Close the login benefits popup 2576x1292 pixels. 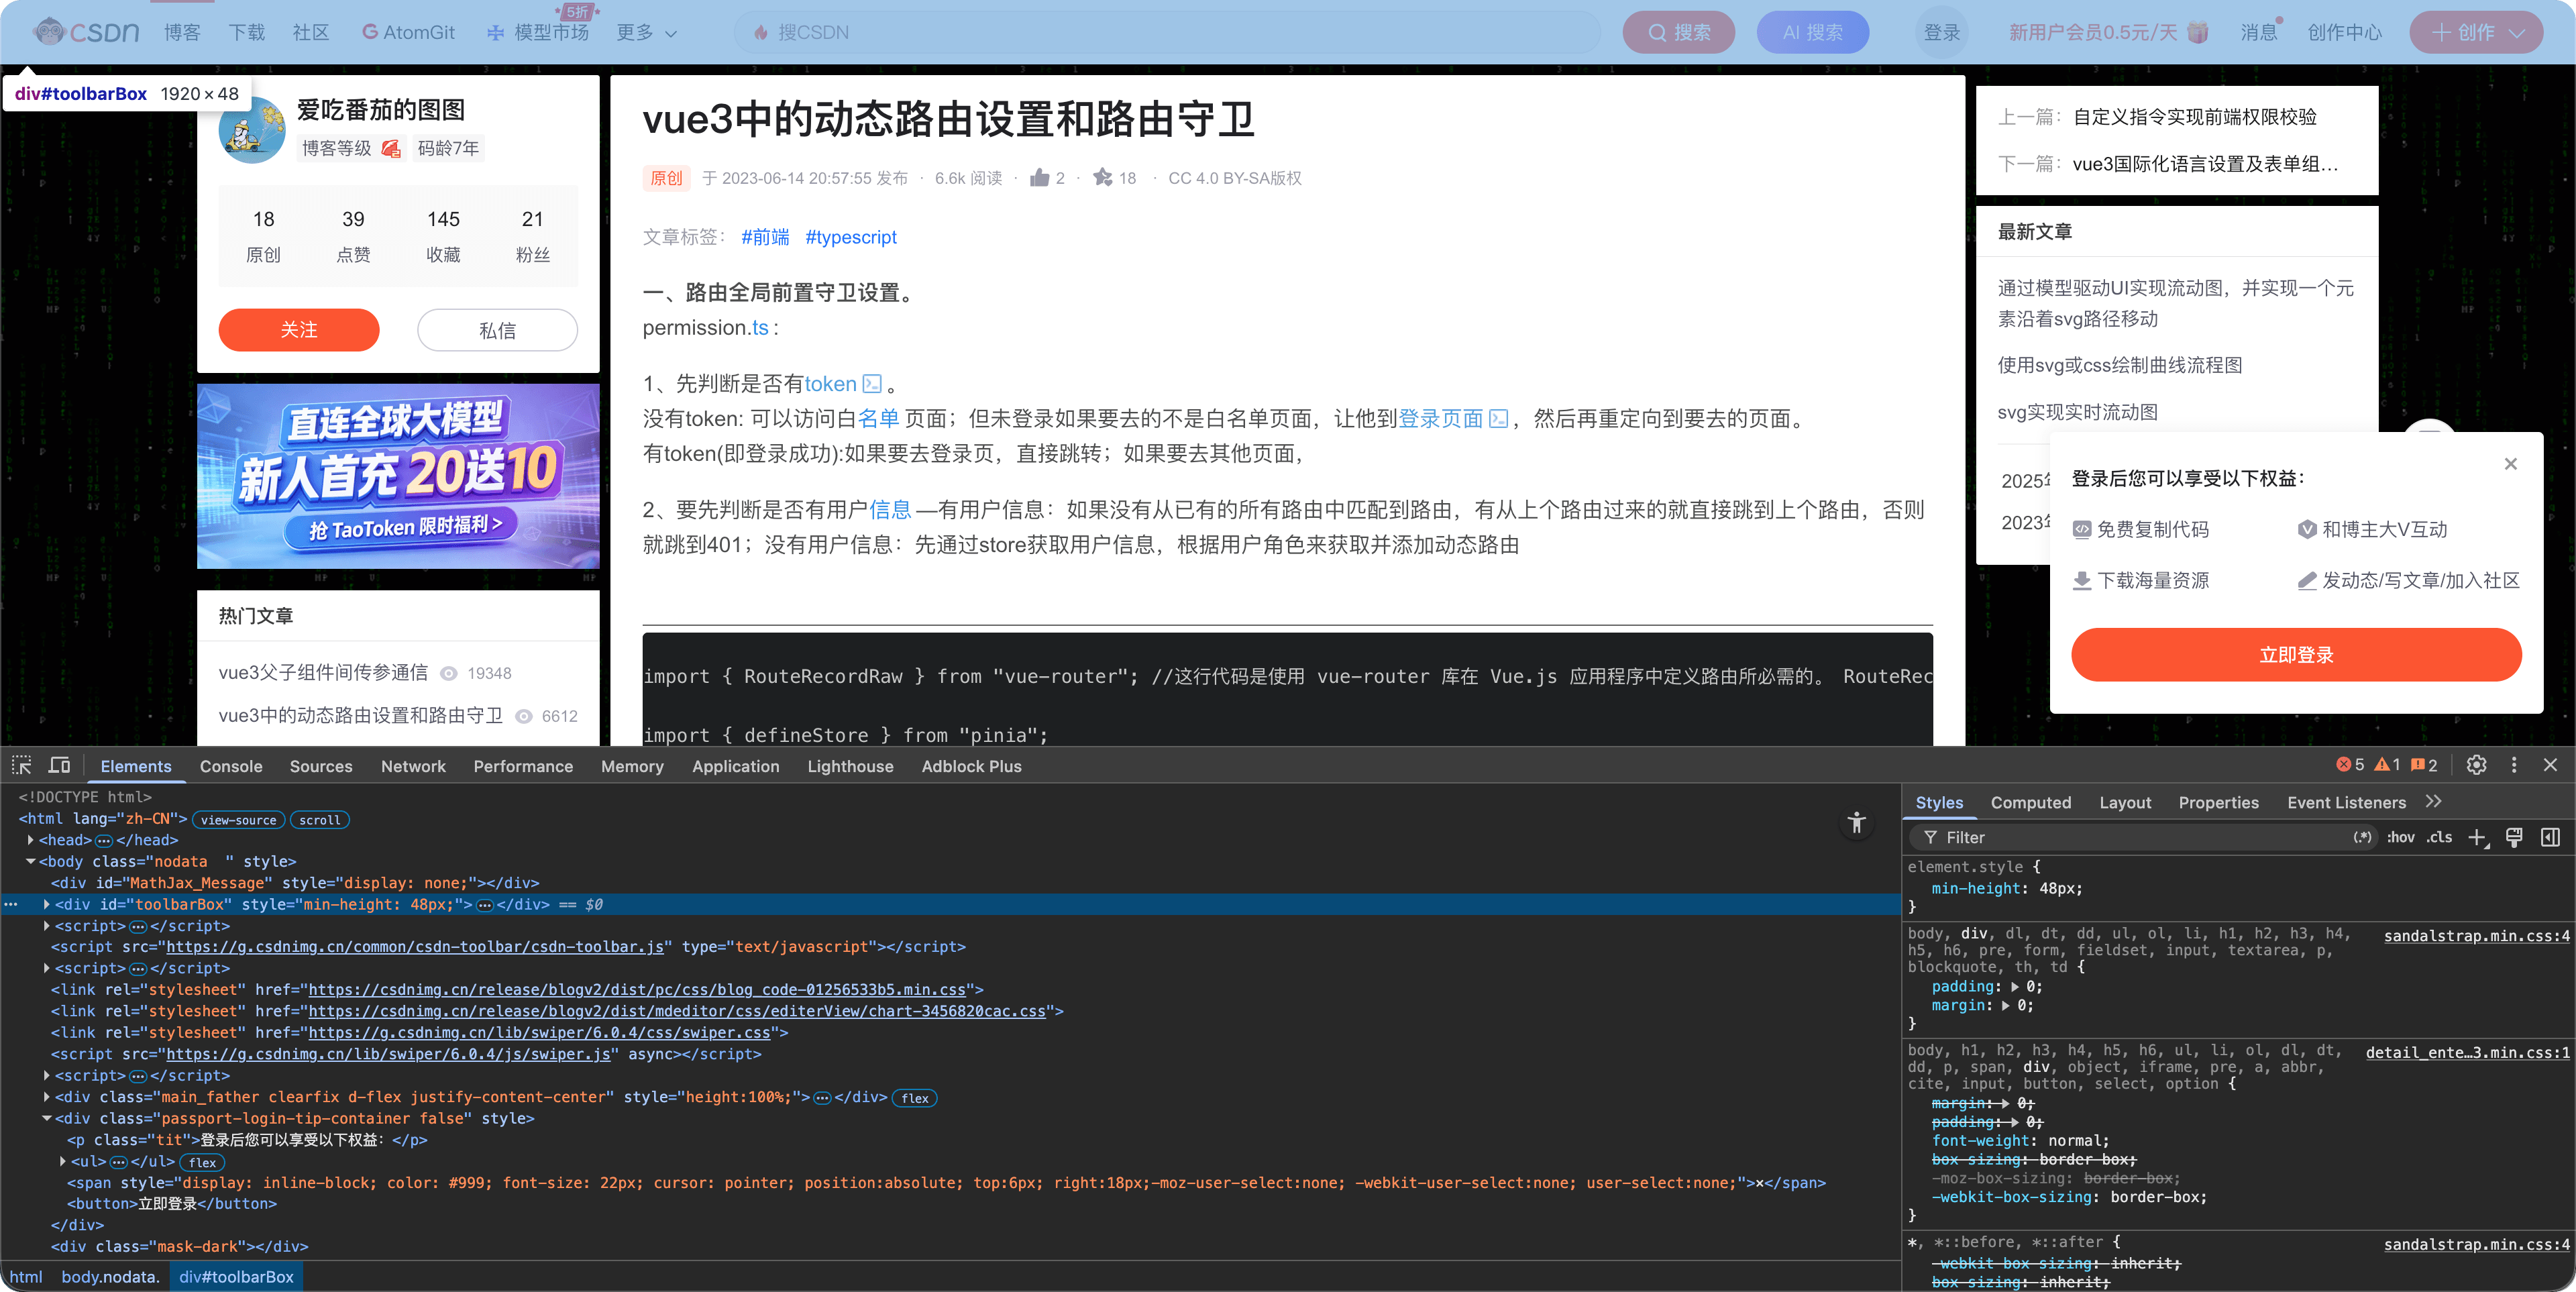(x=2511, y=463)
